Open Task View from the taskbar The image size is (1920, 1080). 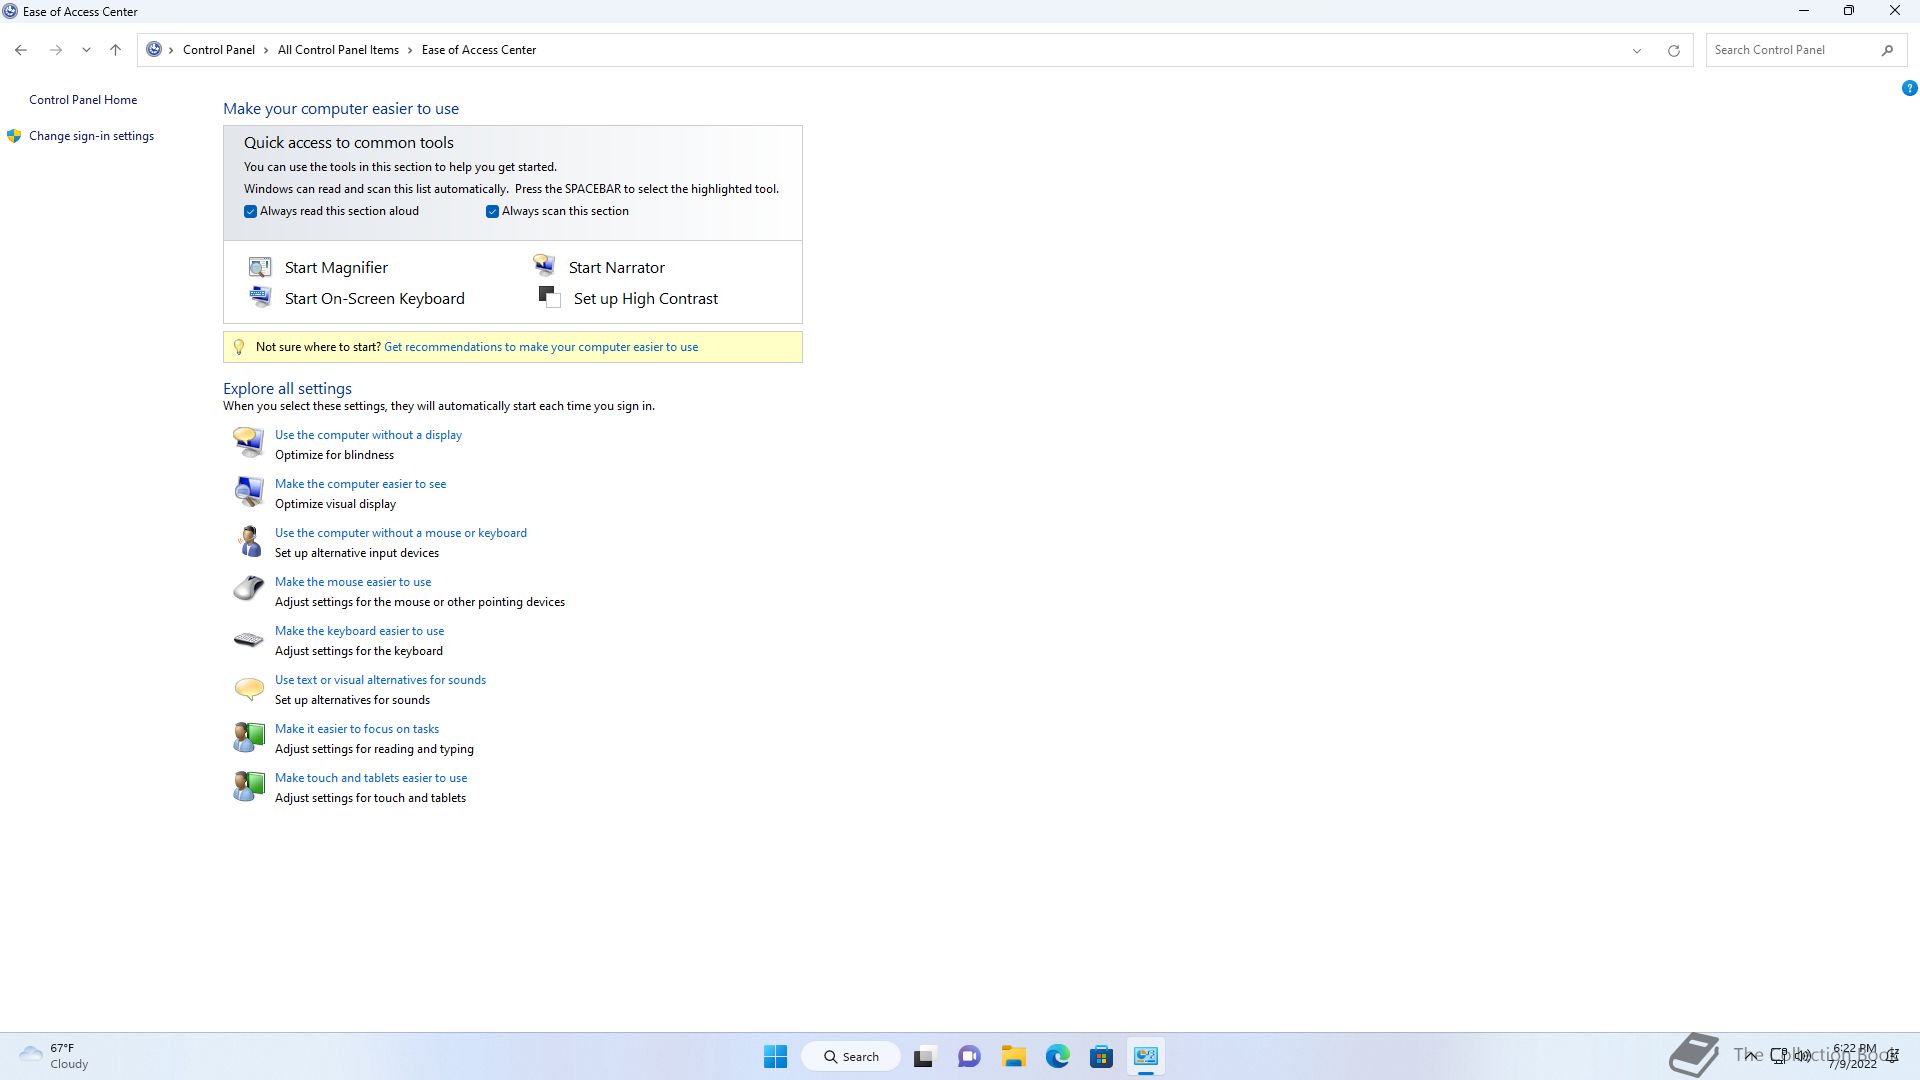(x=923, y=1056)
